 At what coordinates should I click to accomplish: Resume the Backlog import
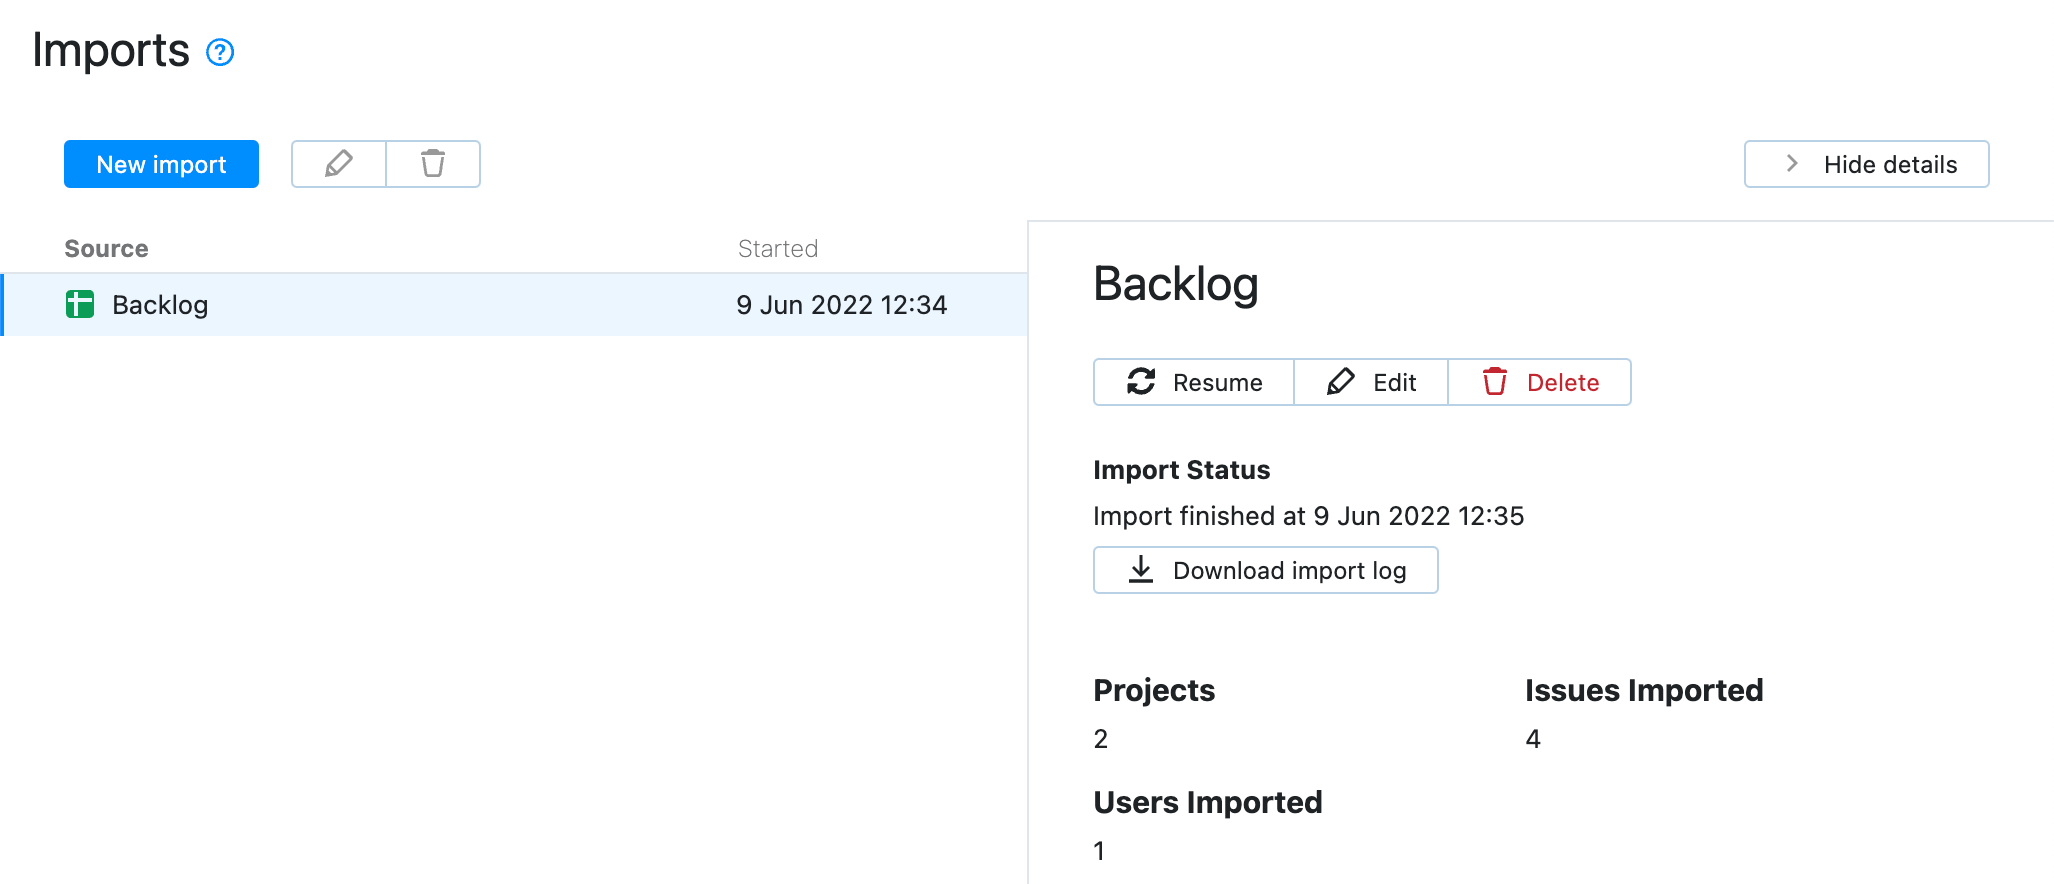click(x=1193, y=382)
